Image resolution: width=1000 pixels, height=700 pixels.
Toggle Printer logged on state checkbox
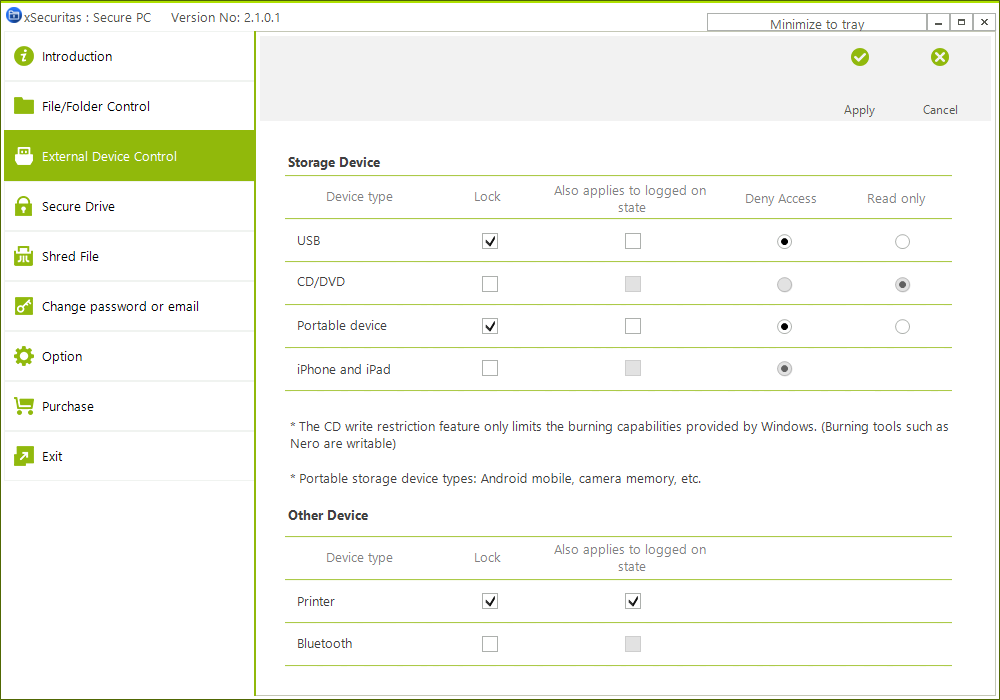[x=633, y=601]
